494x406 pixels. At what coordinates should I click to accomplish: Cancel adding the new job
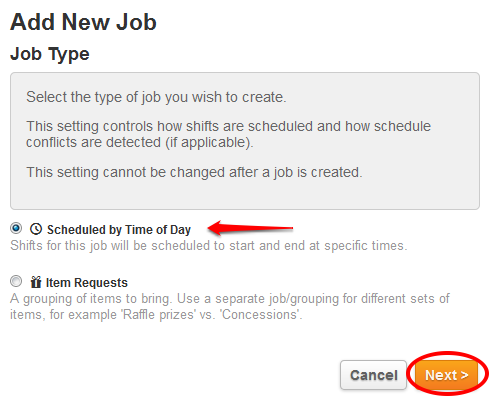coord(373,375)
